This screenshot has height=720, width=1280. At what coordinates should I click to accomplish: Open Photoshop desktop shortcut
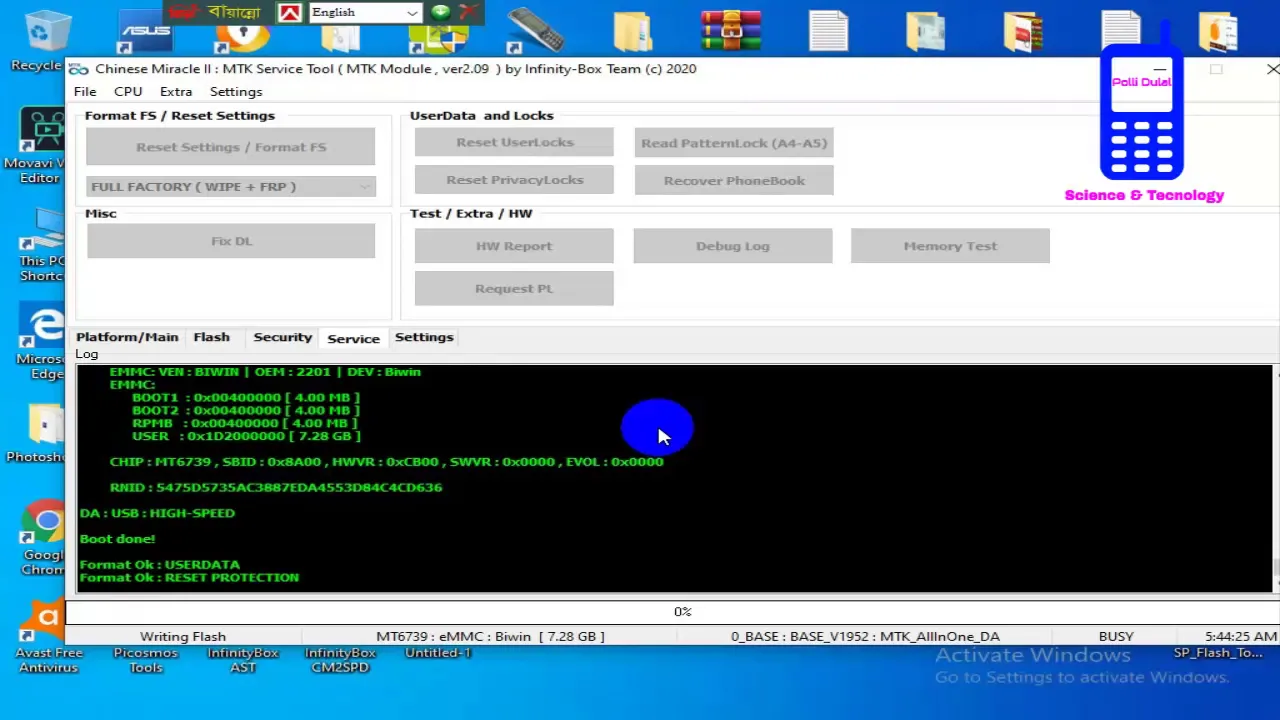point(38,433)
